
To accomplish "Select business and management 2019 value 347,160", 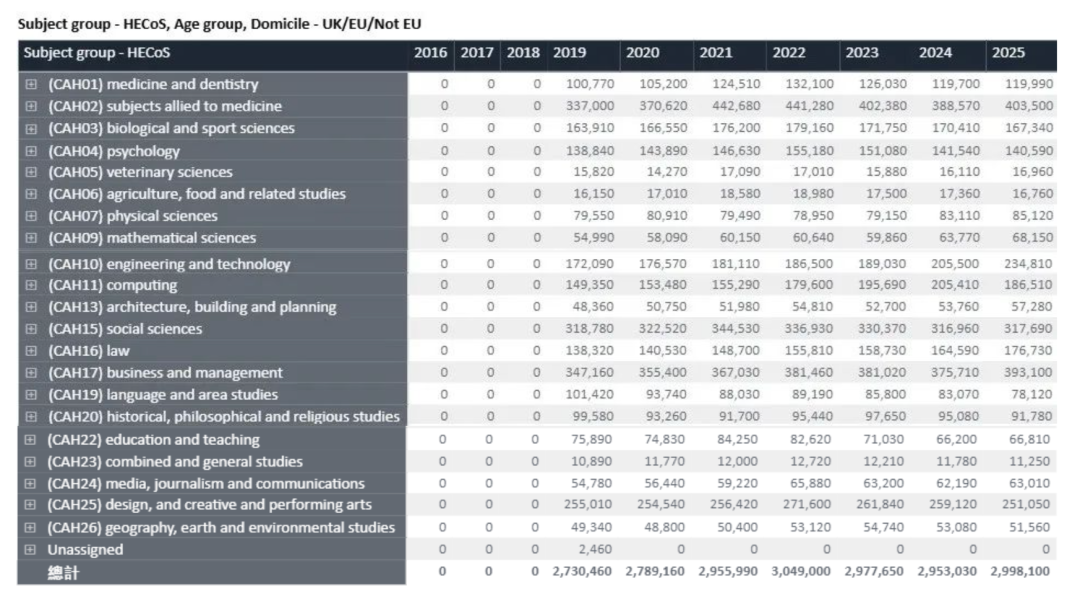I will tap(590, 373).
